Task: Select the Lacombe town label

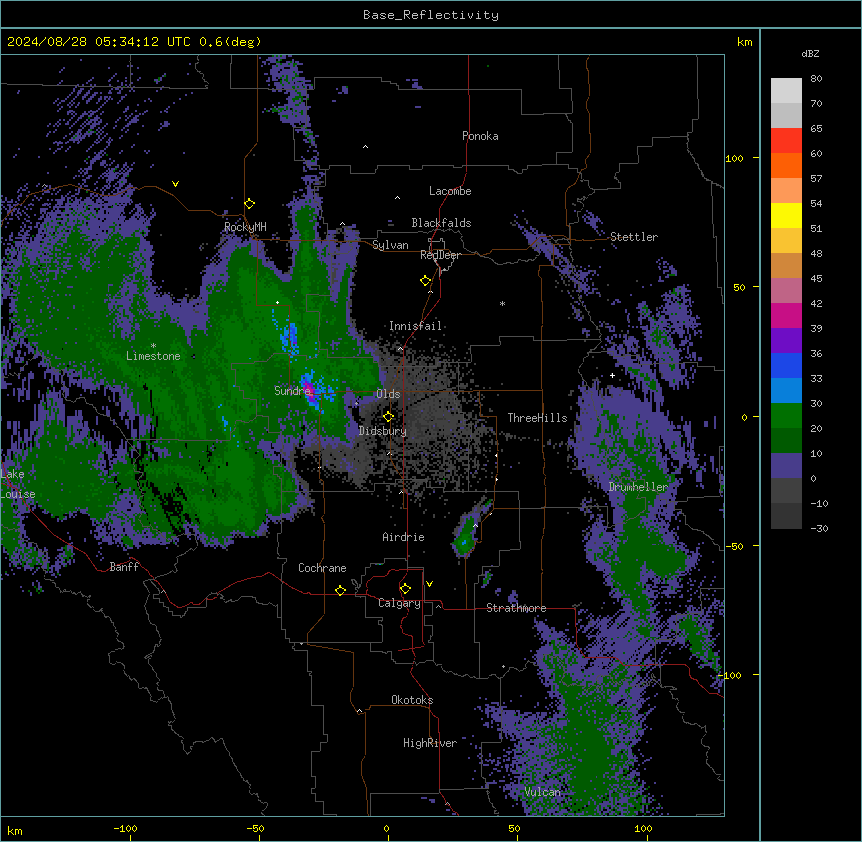Action: coord(450,191)
